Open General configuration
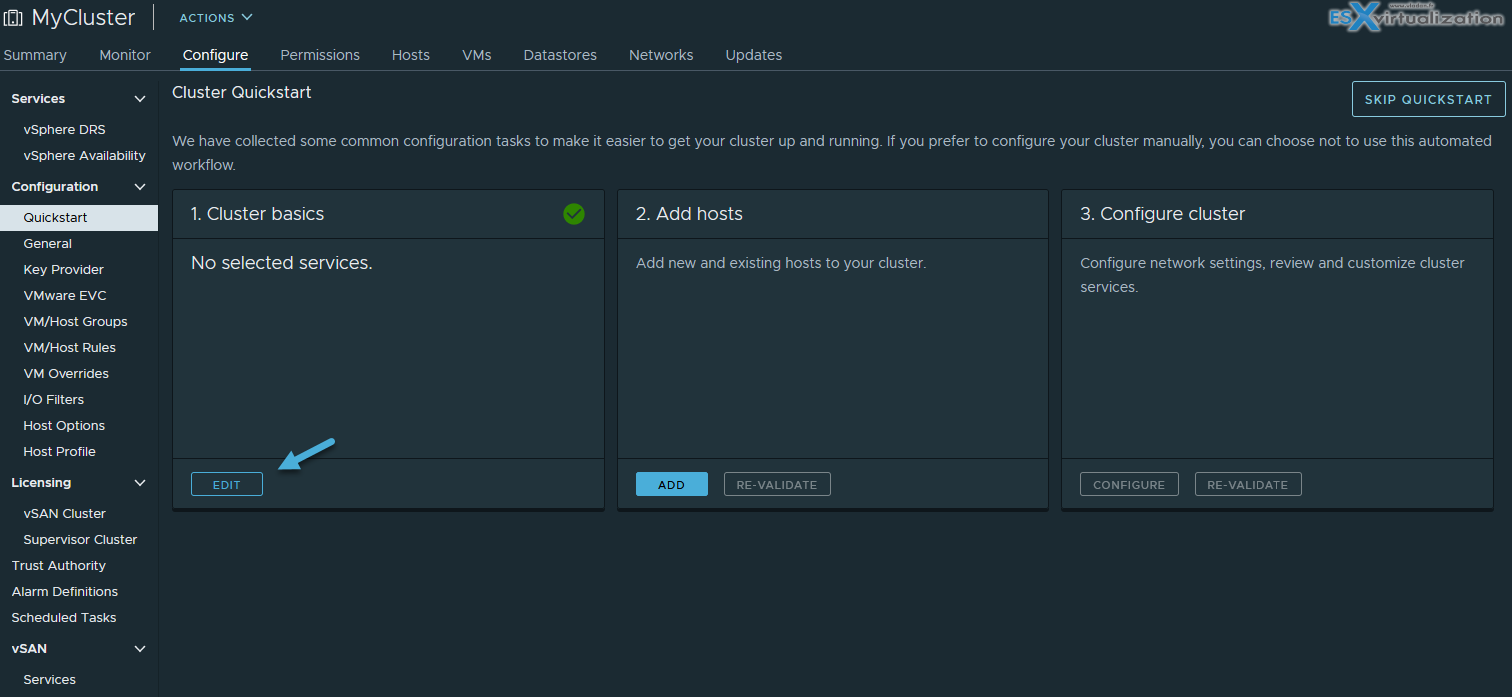 (x=48, y=244)
